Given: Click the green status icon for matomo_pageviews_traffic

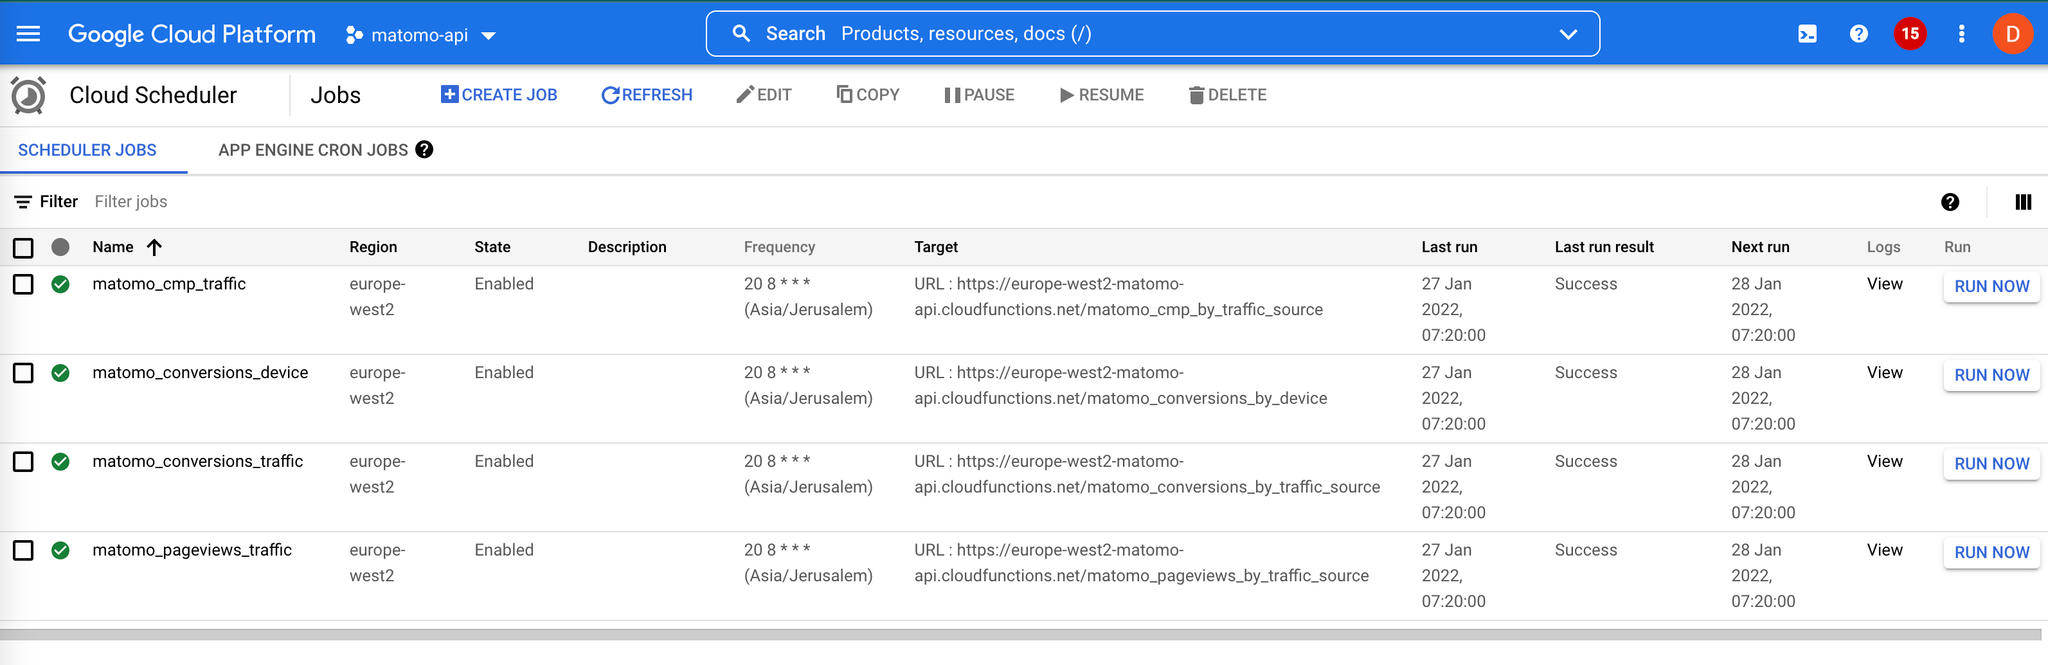Looking at the screenshot, I should [61, 550].
